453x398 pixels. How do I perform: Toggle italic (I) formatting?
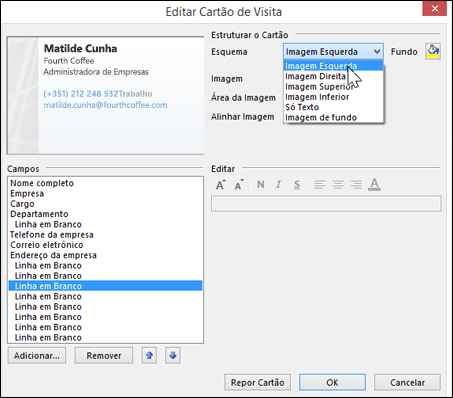click(278, 184)
